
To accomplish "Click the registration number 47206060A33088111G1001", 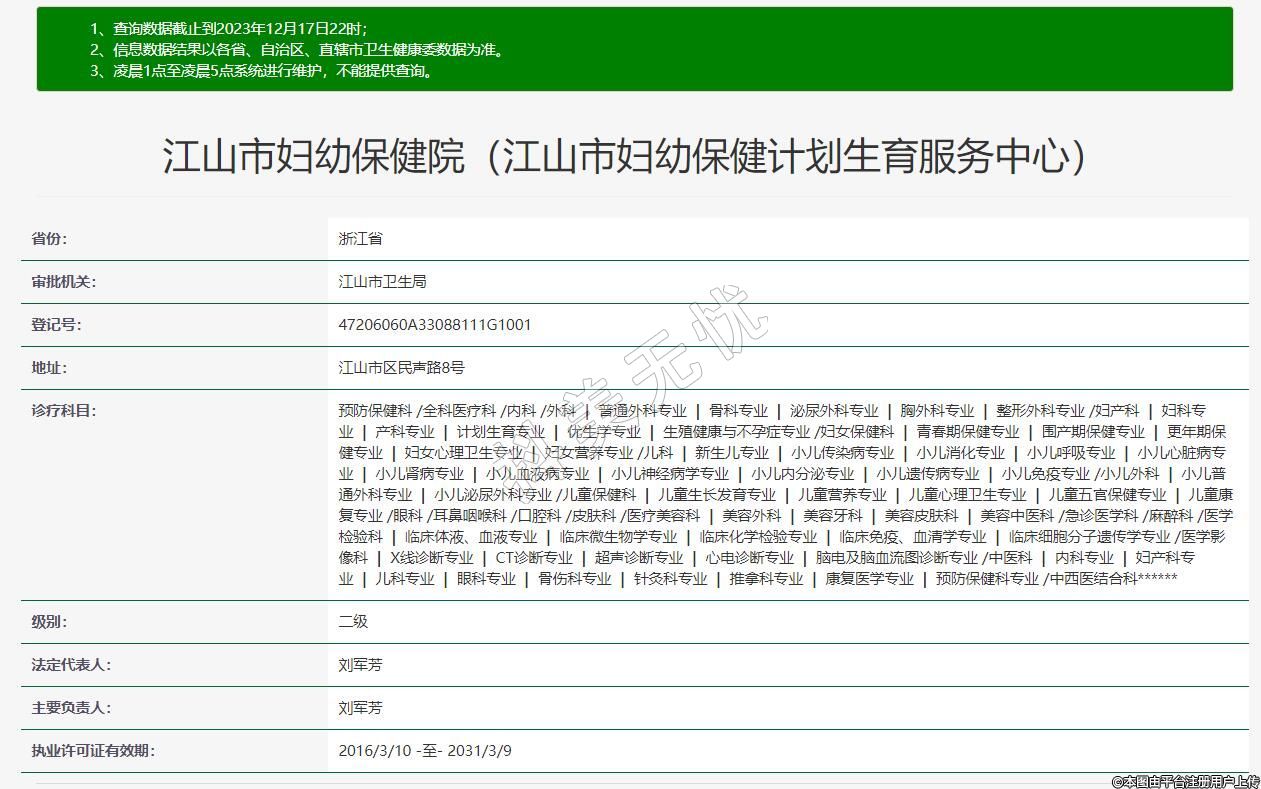I will (435, 325).
